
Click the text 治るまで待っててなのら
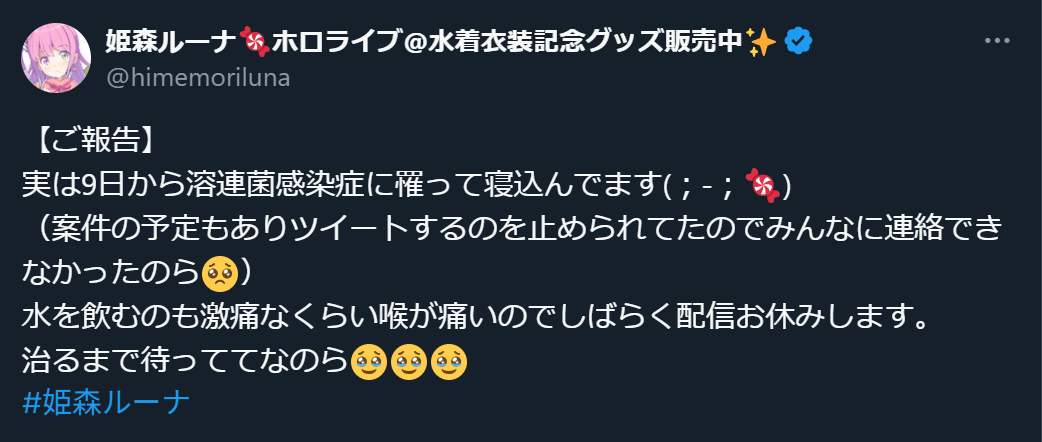coord(185,363)
